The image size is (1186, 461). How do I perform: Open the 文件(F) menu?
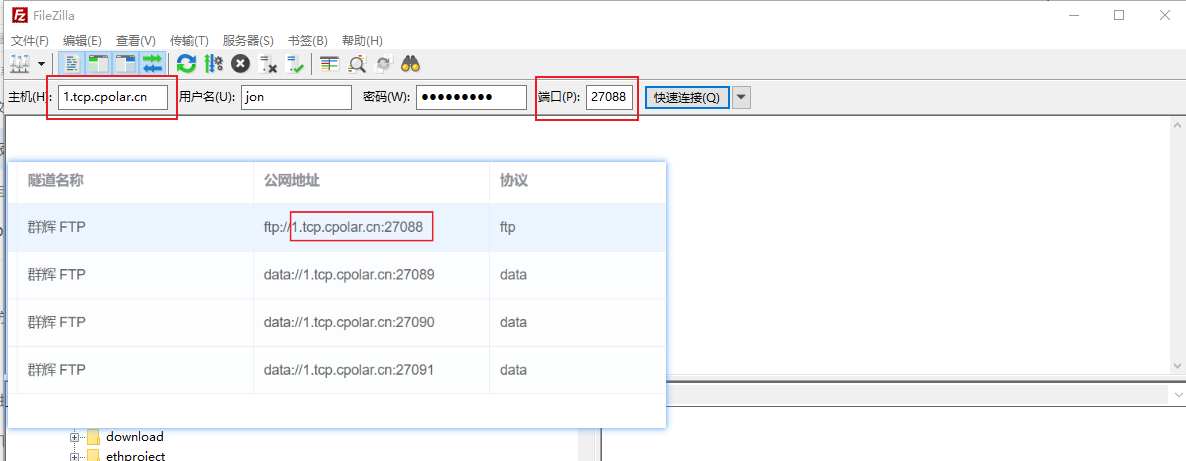pyautogui.click(x=29, y=40)
